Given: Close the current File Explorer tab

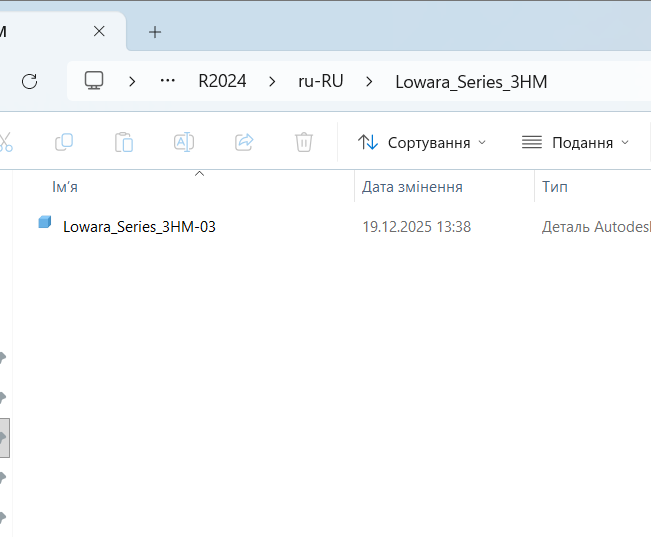Looking at the screenshot, I should pyautogui.click(x=99, y=31).
